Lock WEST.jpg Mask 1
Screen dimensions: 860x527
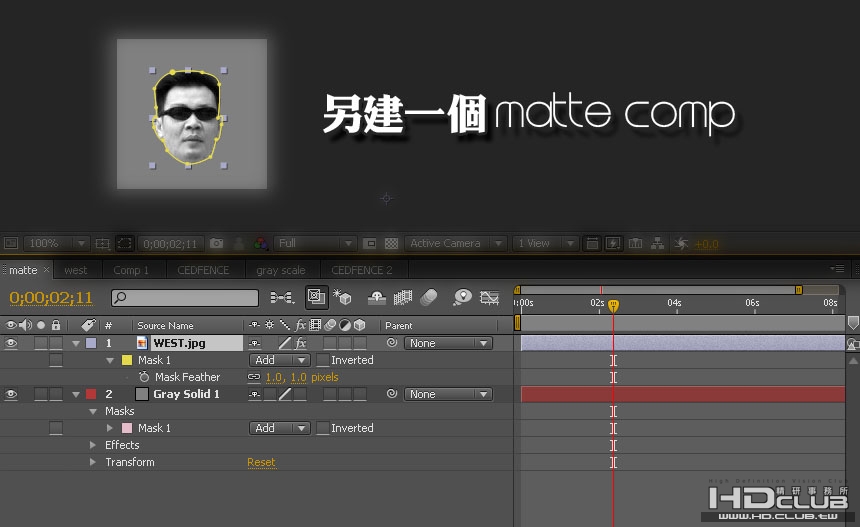[56, 360]
